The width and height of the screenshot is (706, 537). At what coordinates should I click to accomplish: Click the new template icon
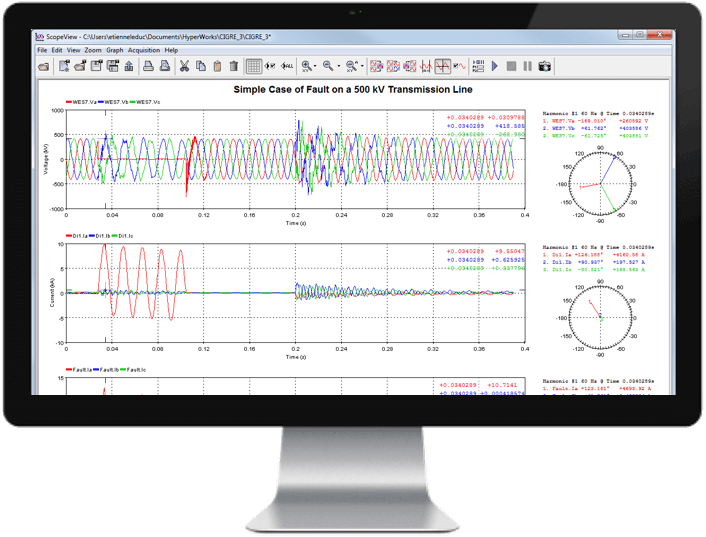point(64,67)
